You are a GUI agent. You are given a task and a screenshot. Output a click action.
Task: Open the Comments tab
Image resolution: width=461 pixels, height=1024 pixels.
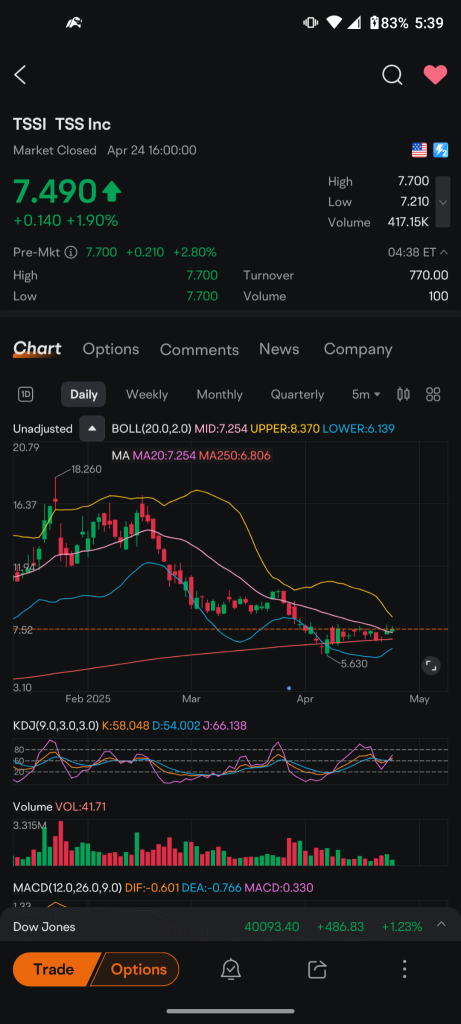(199, 349)
